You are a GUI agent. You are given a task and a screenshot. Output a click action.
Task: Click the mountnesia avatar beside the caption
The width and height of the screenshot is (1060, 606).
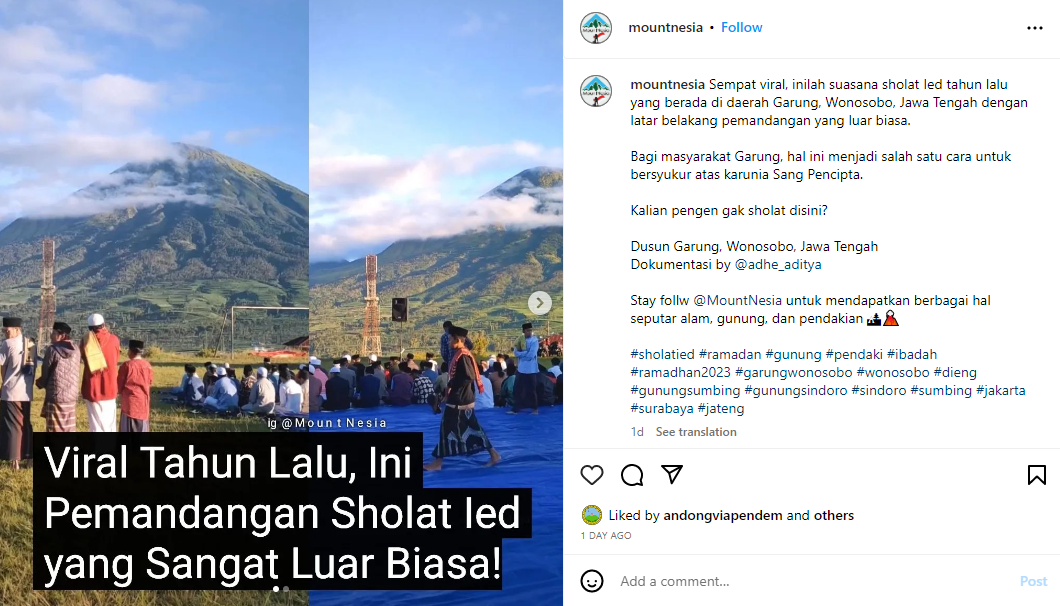click(596, 91)
